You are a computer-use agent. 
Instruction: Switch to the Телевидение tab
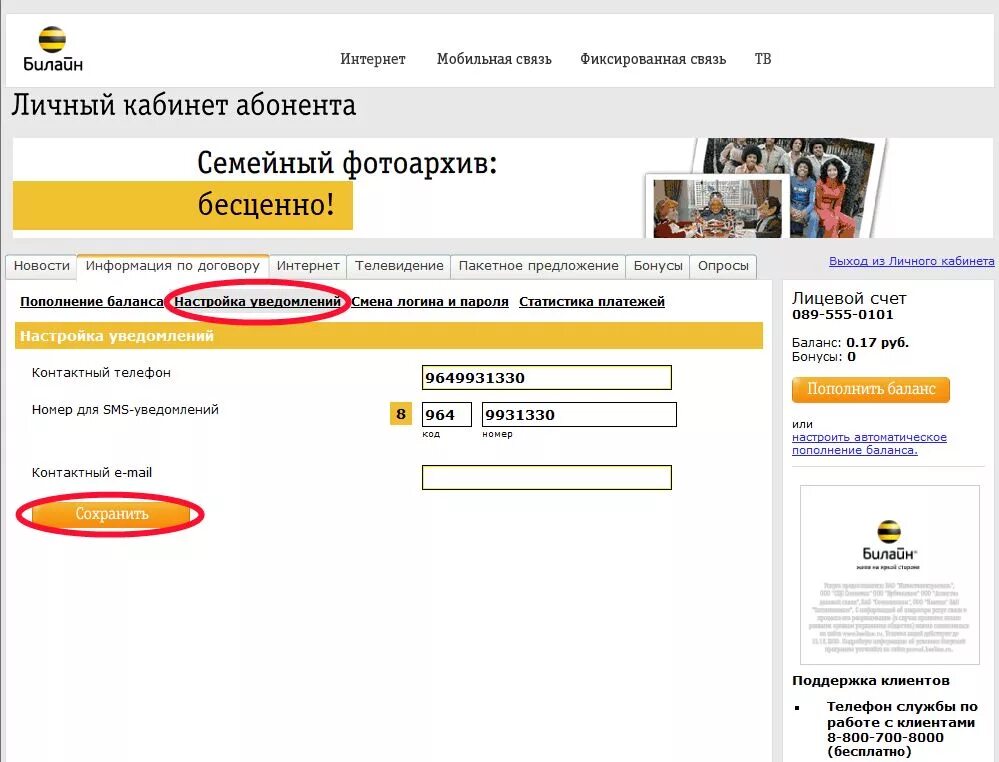(399, 266)
